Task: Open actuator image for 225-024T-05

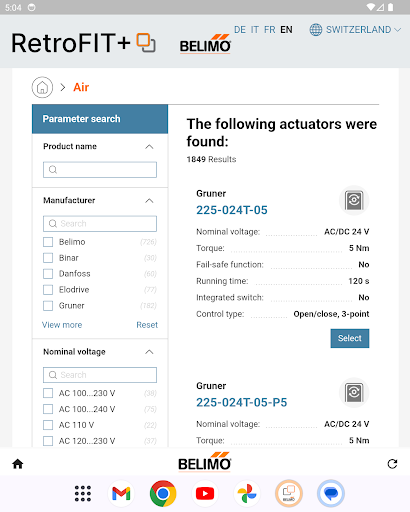Action: 354,200
